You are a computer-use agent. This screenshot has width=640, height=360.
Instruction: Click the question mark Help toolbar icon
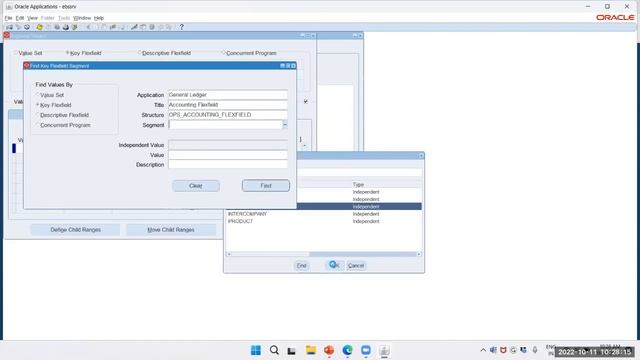(182, 27)
